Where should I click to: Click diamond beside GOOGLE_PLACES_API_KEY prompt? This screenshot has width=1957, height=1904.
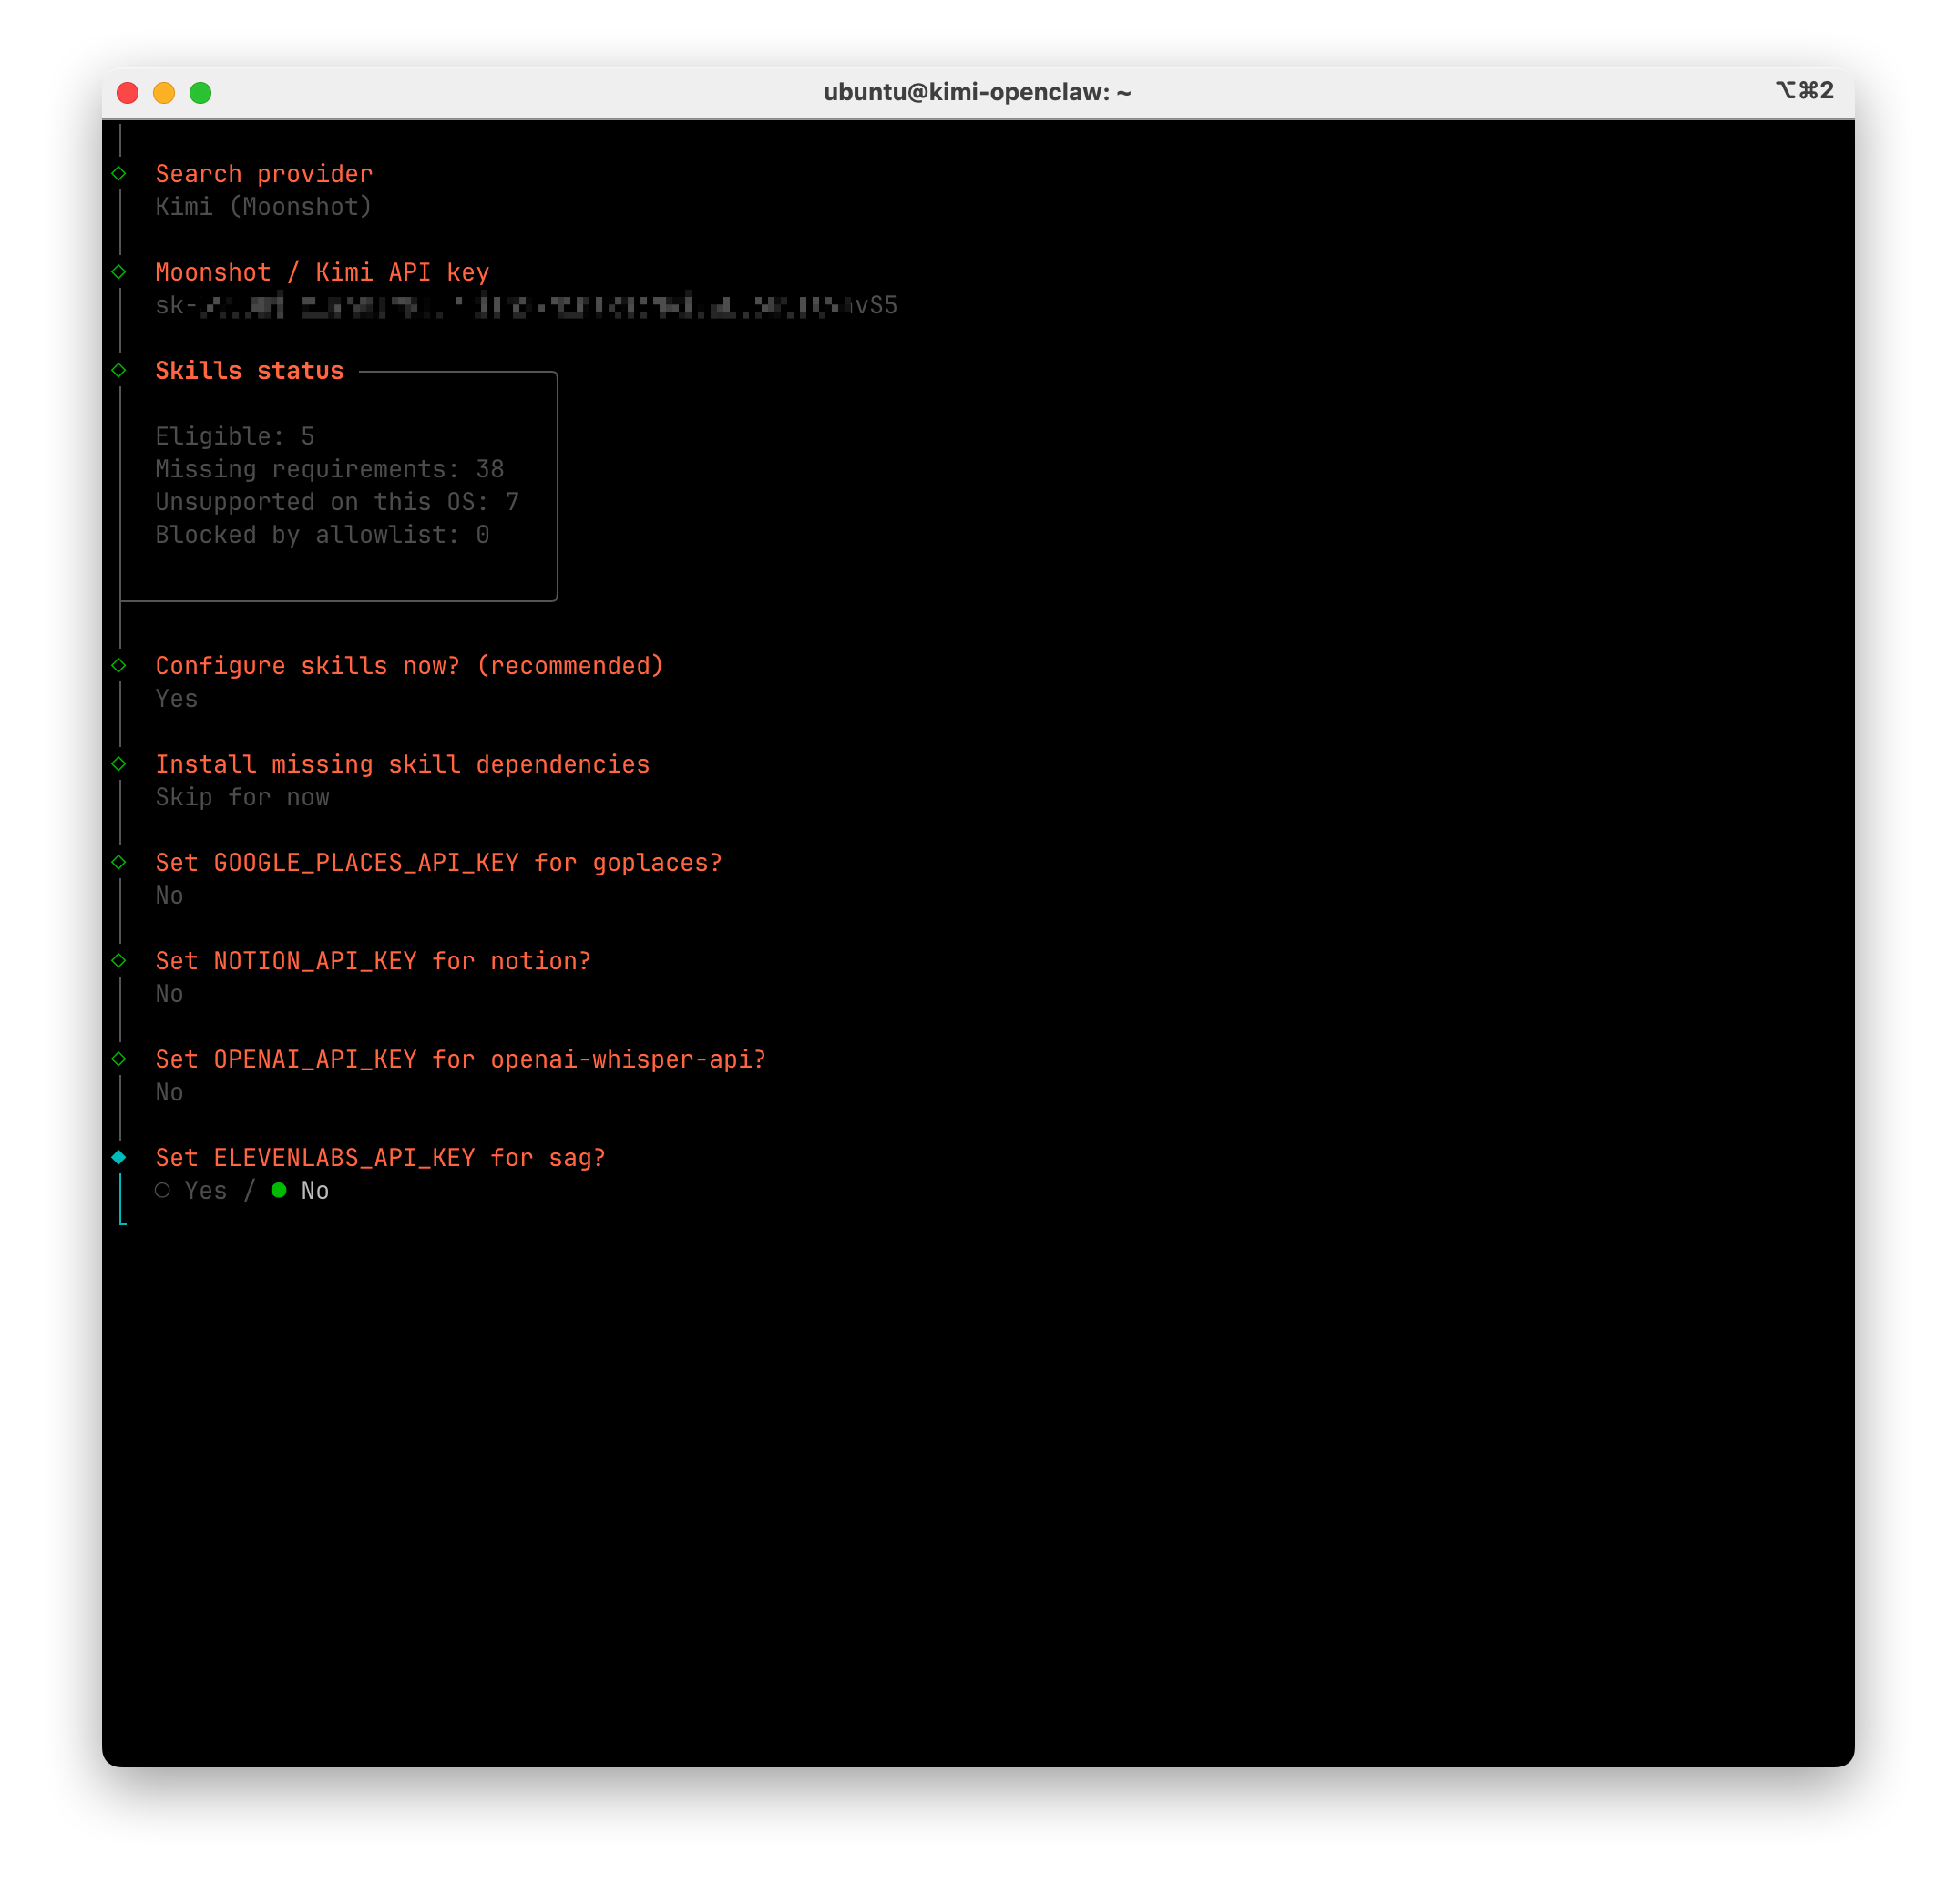point(119,862)
